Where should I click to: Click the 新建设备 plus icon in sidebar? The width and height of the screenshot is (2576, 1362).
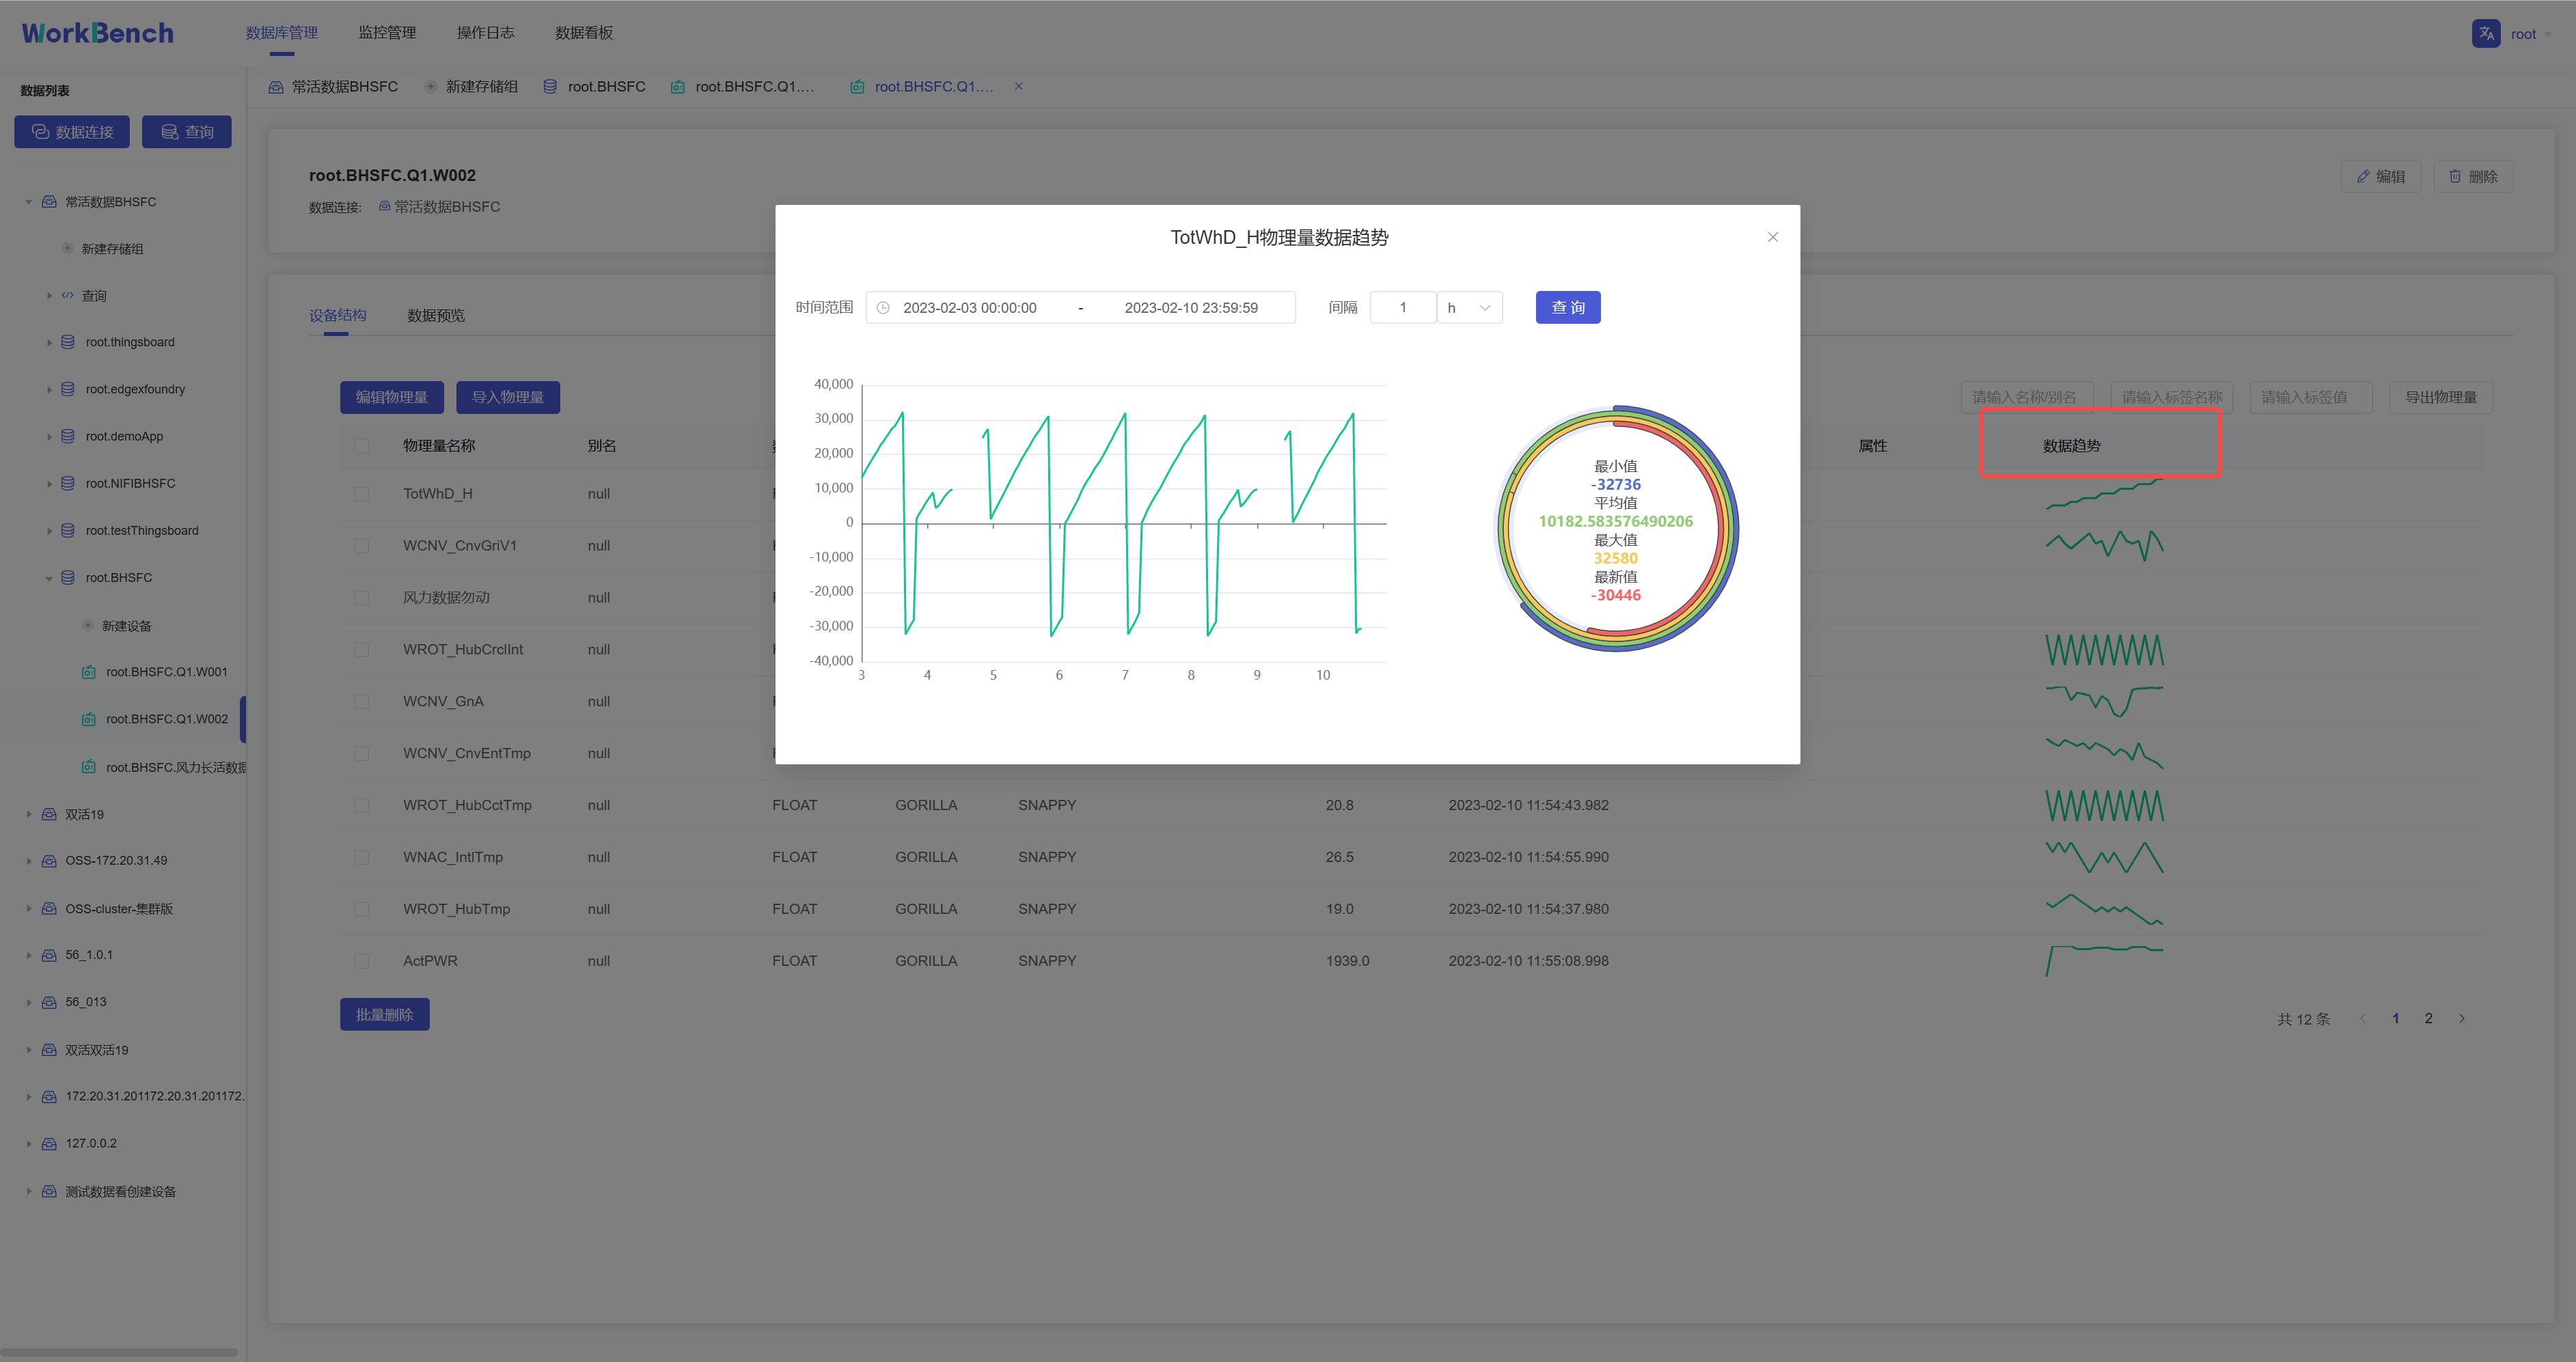pyautogui.click(x=88, y=625)
